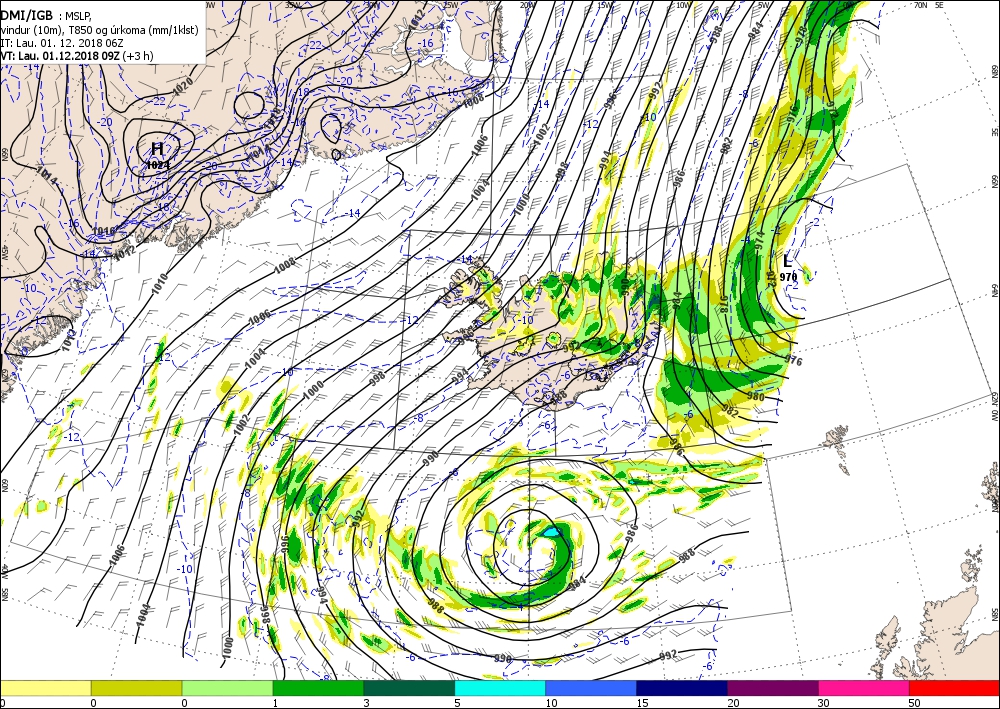Click the '10W' longitude label
Viewport: 1000px width, 709px height.
(683, 4)
